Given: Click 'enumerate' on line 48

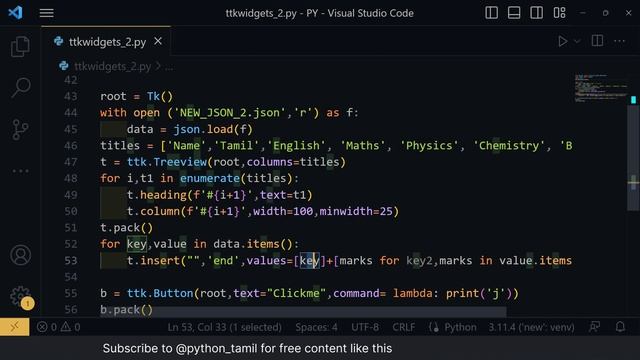Looking at the screenshot, I should [210, 178].
